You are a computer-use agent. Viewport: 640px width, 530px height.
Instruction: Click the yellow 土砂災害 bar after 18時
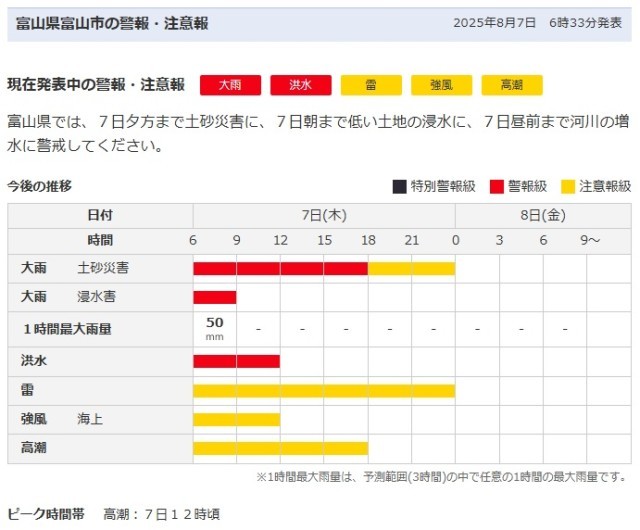pyautogui.click(x=411, y=268)
